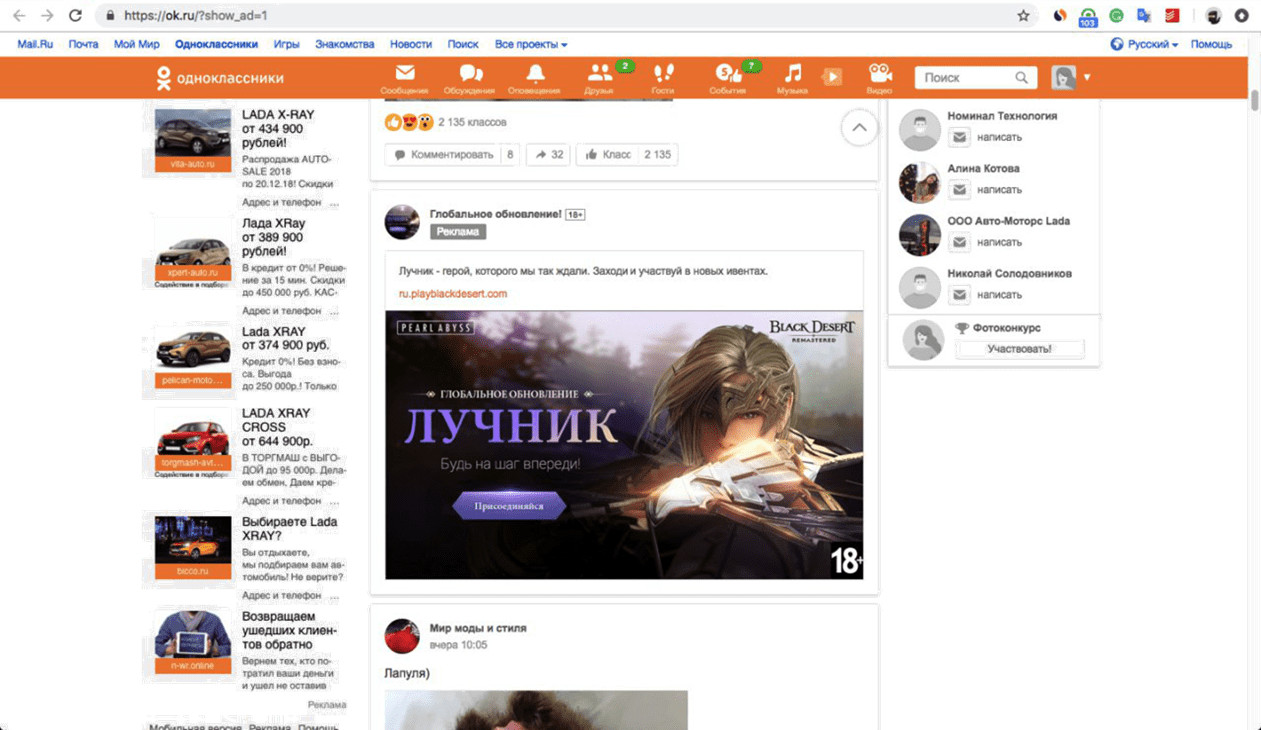This screenshot has width=1261, height=730.
Task: Click написать next to Номинал Технология
Action: pyautogui.click(x=999, y=137)
